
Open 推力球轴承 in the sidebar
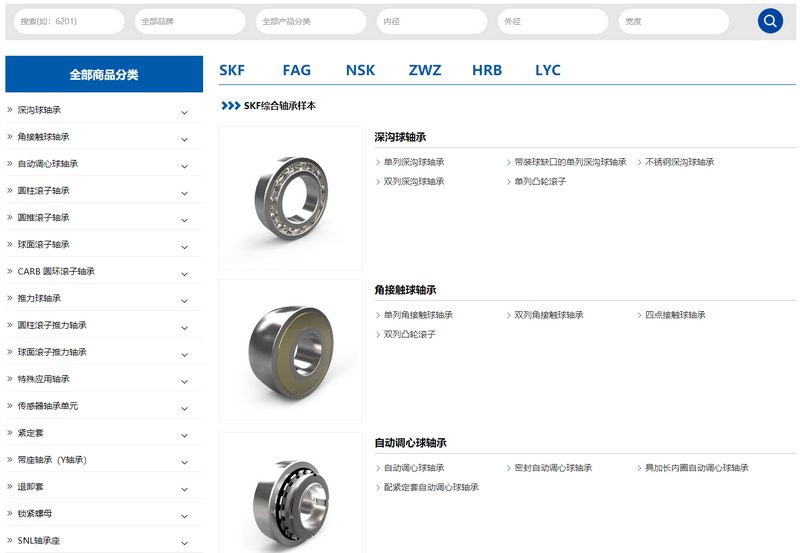click(x=40, y=298)
